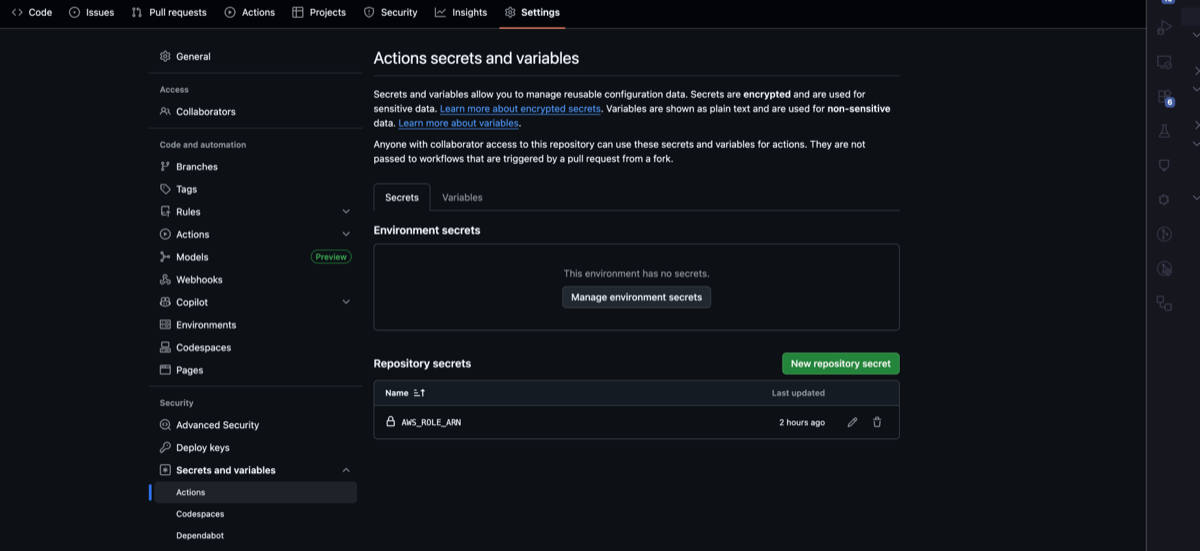Click the Environment secrets heading
This screenshot has width=1200, height=551.
coord(427,230)
